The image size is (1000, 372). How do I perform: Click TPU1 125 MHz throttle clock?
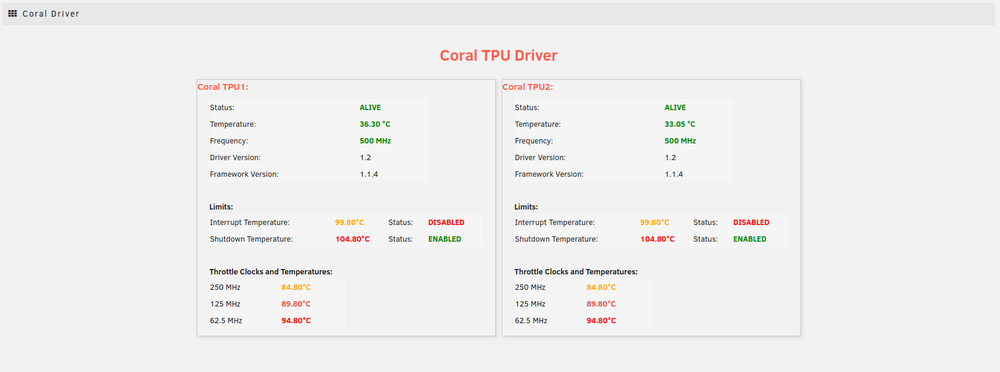(225, 304)
